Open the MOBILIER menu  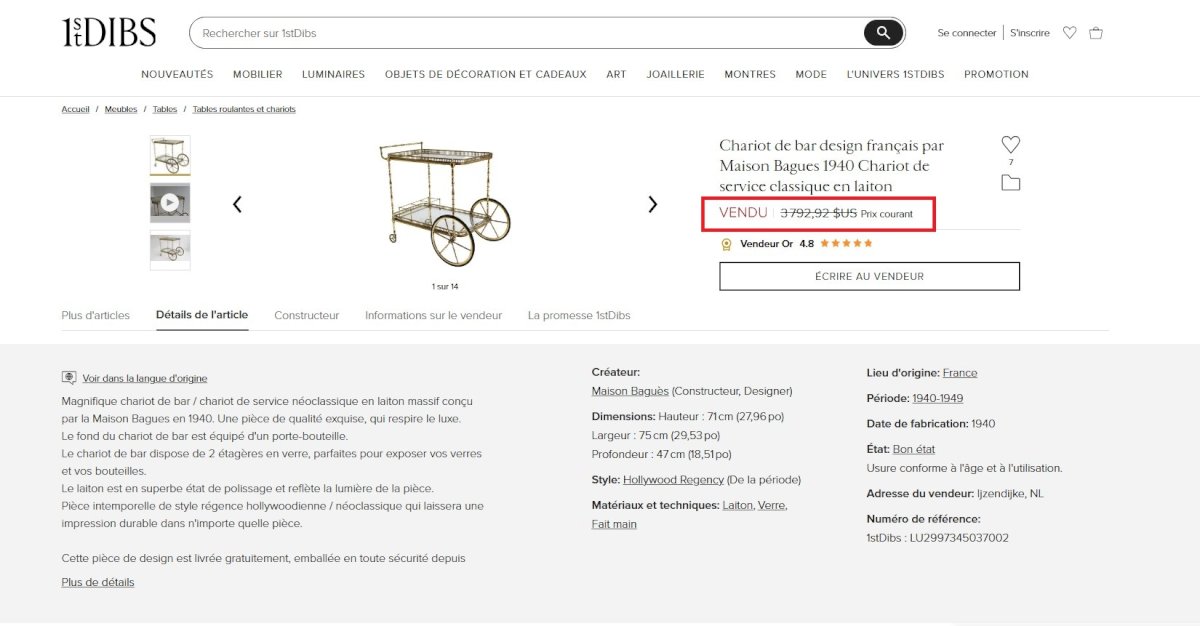click(258, 74)
